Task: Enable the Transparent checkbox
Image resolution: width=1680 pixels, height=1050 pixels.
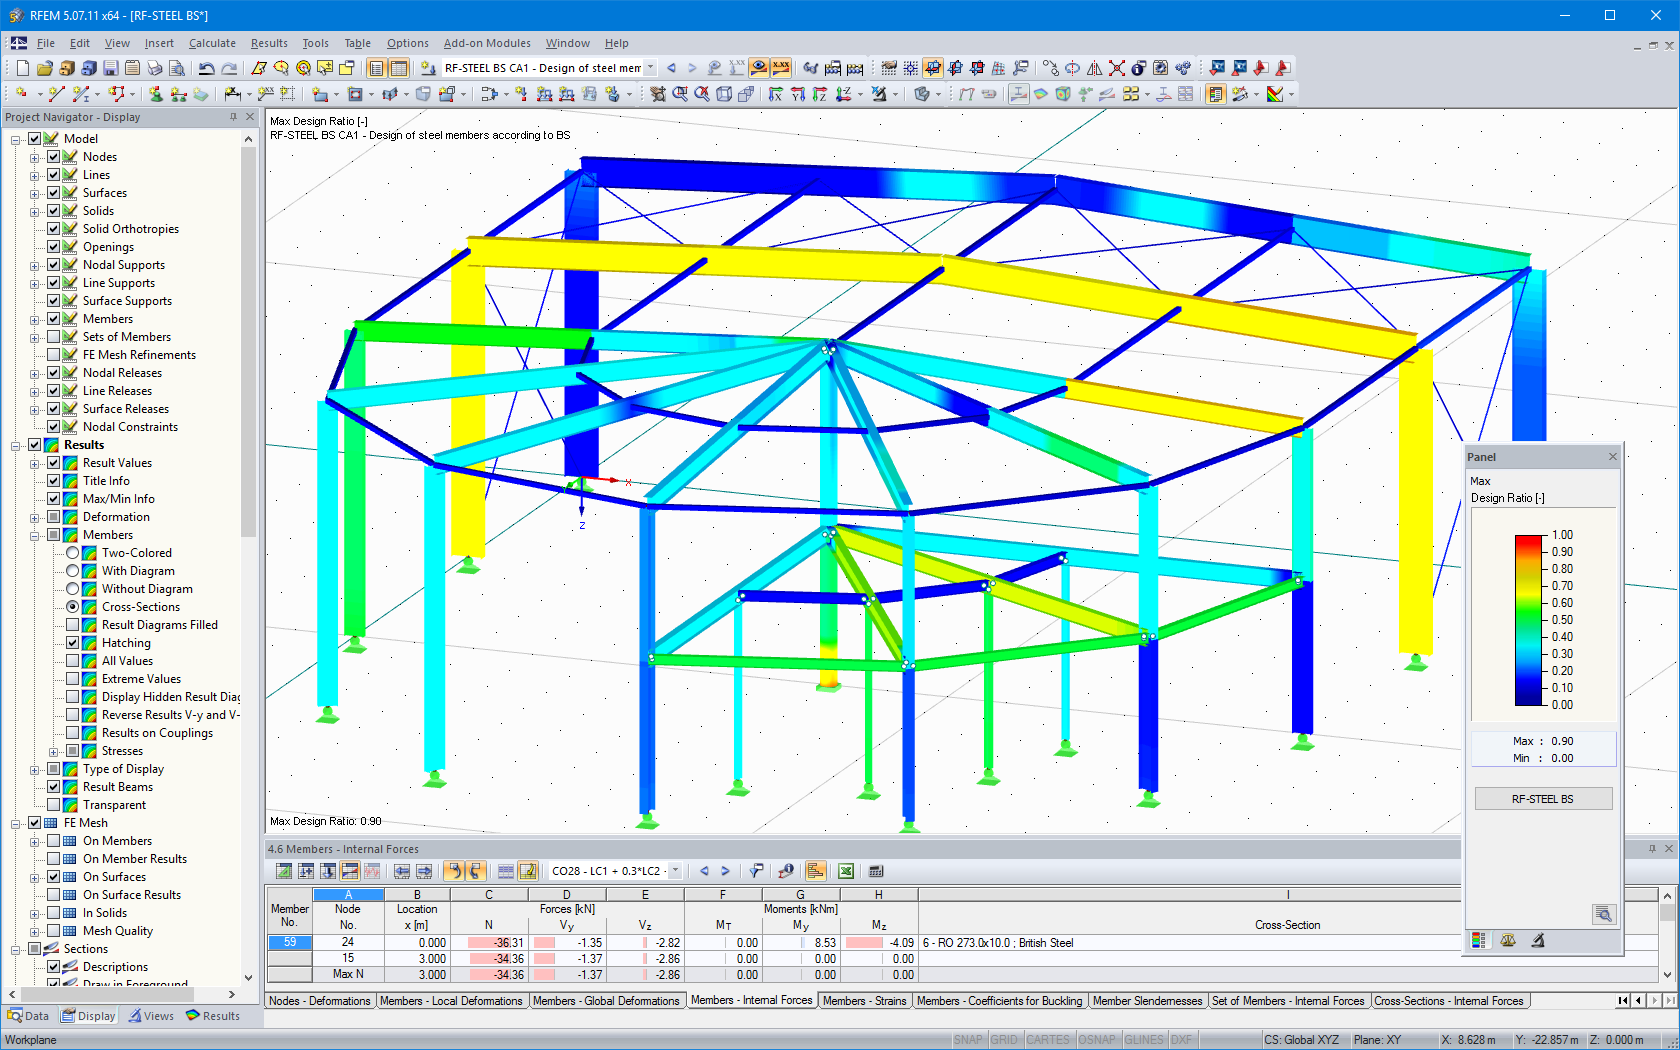Action: 54,805
